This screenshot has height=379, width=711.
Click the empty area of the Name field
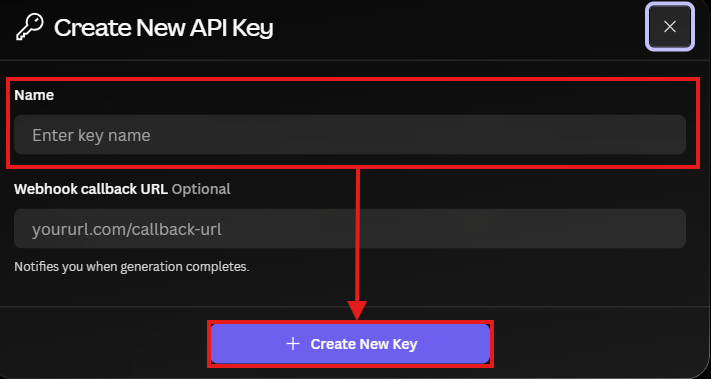coord(417,135)
